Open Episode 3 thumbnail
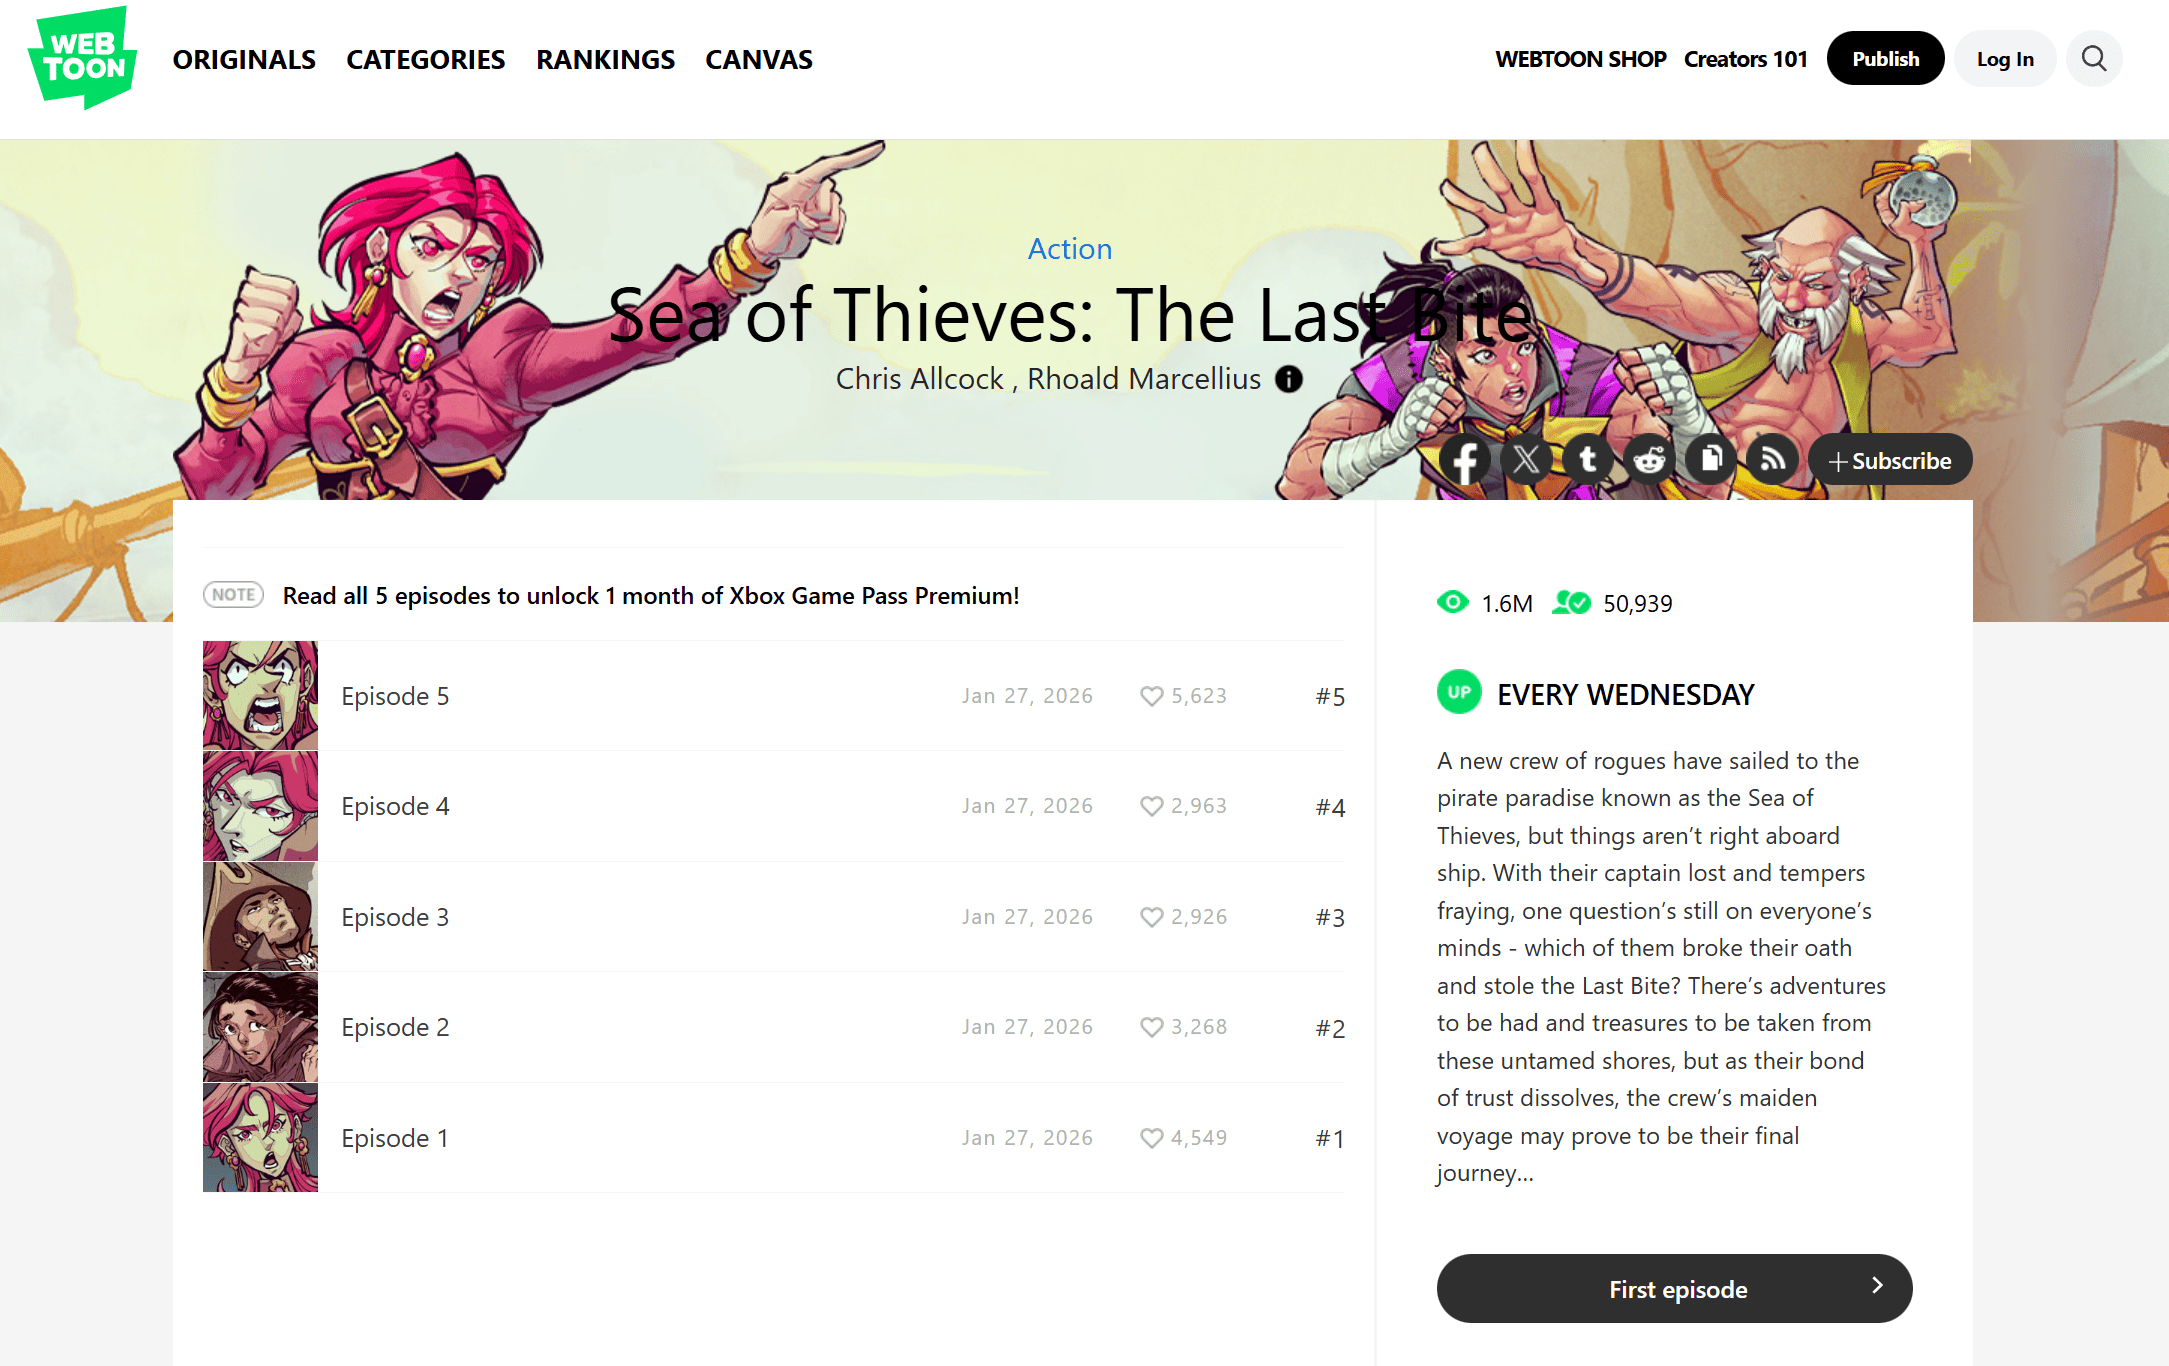This screenshot has height=1366, width=2169. pos(260,917)
